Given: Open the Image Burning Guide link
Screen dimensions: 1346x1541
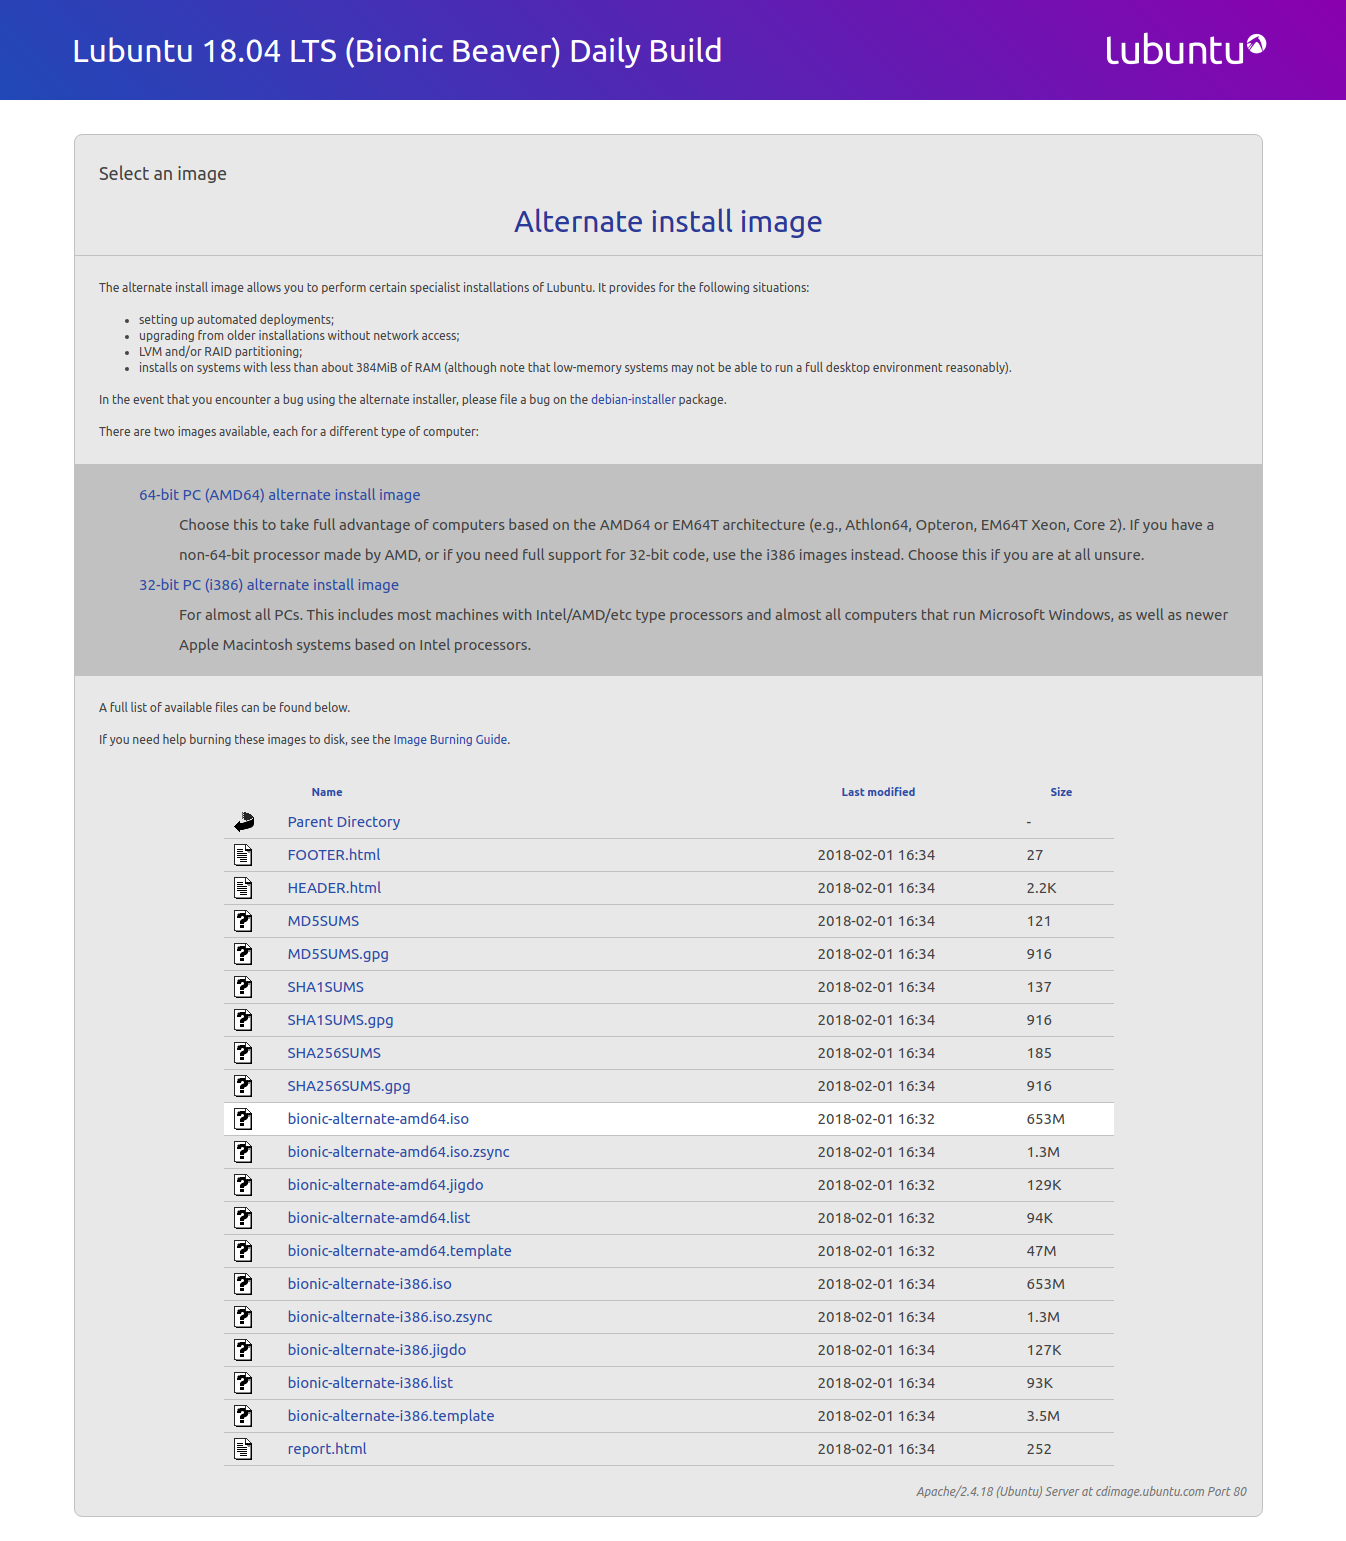Looking at the screenshot, I should click(450, 740).
